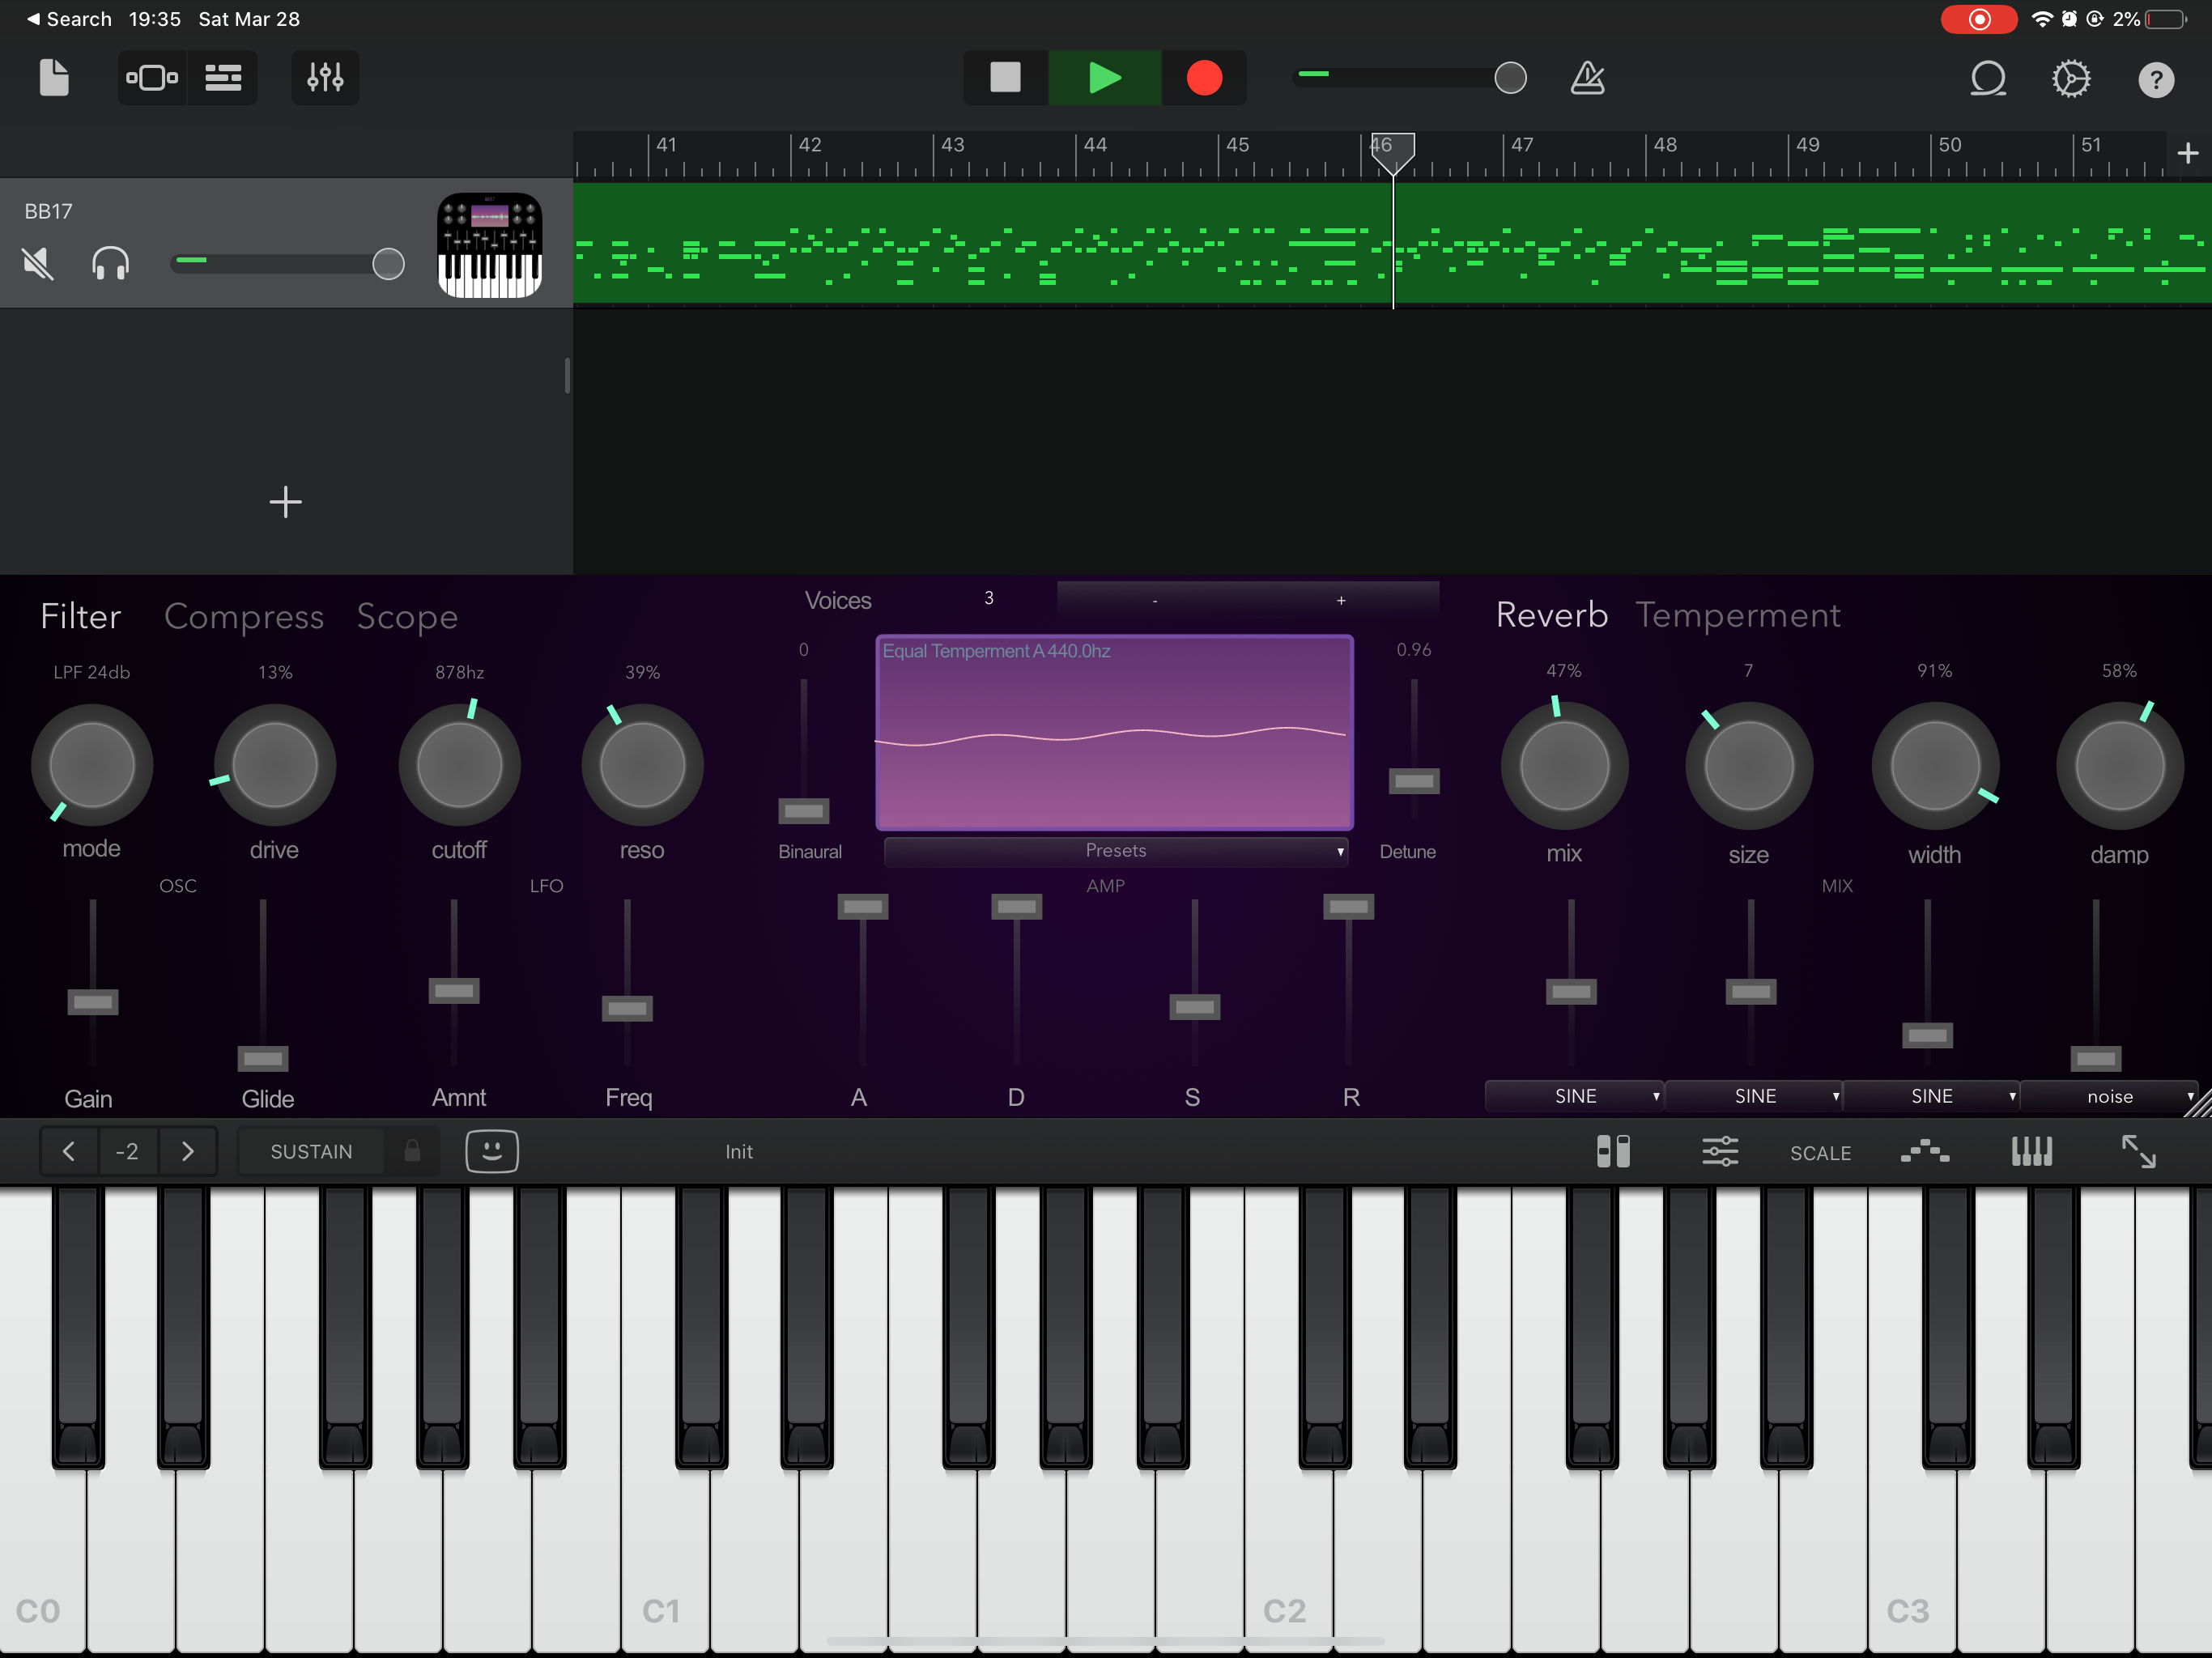Click the filter mode knob
Screen dimensions: 2212x1658
click(x=92, y=765)
